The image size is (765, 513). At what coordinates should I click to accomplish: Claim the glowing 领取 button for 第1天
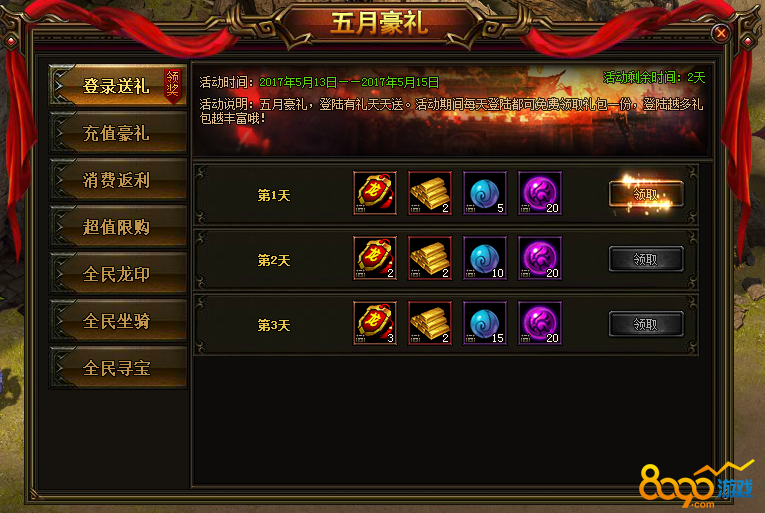pos(646,194)
